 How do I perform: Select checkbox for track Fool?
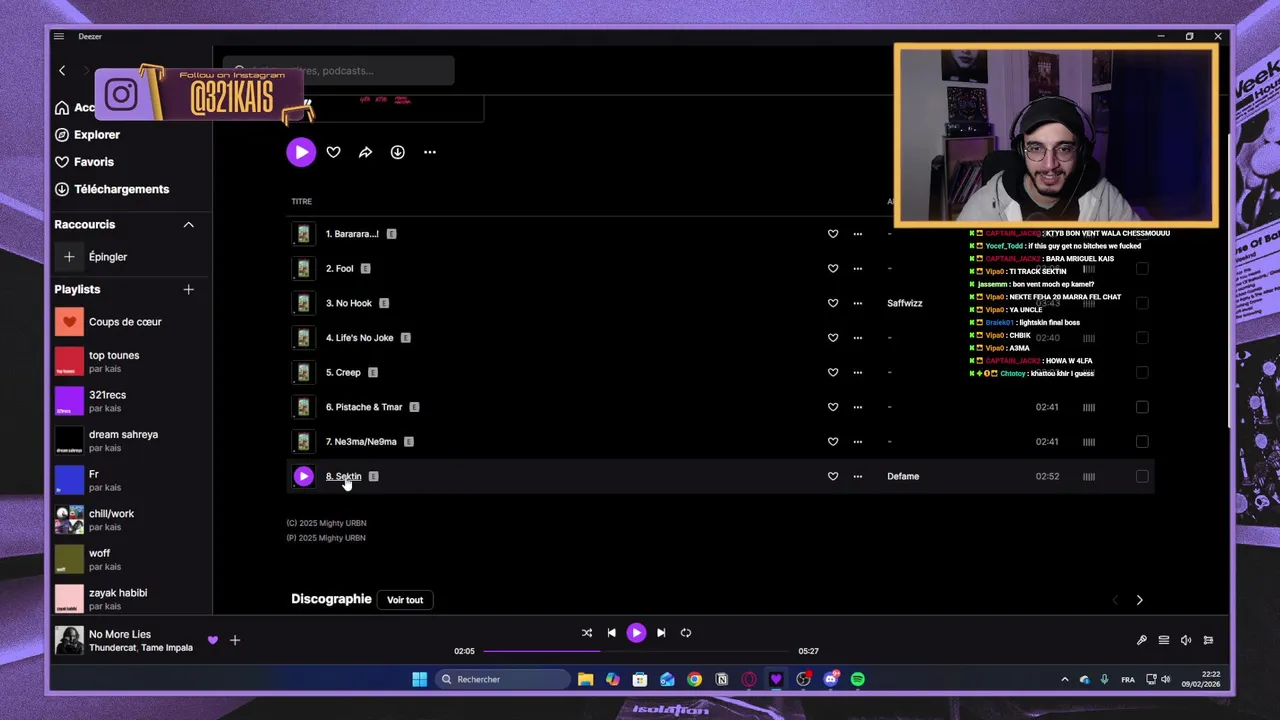coord(1142,268)
